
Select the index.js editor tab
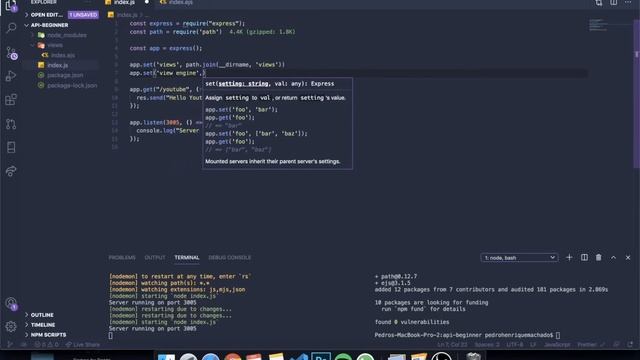[127, 2]
